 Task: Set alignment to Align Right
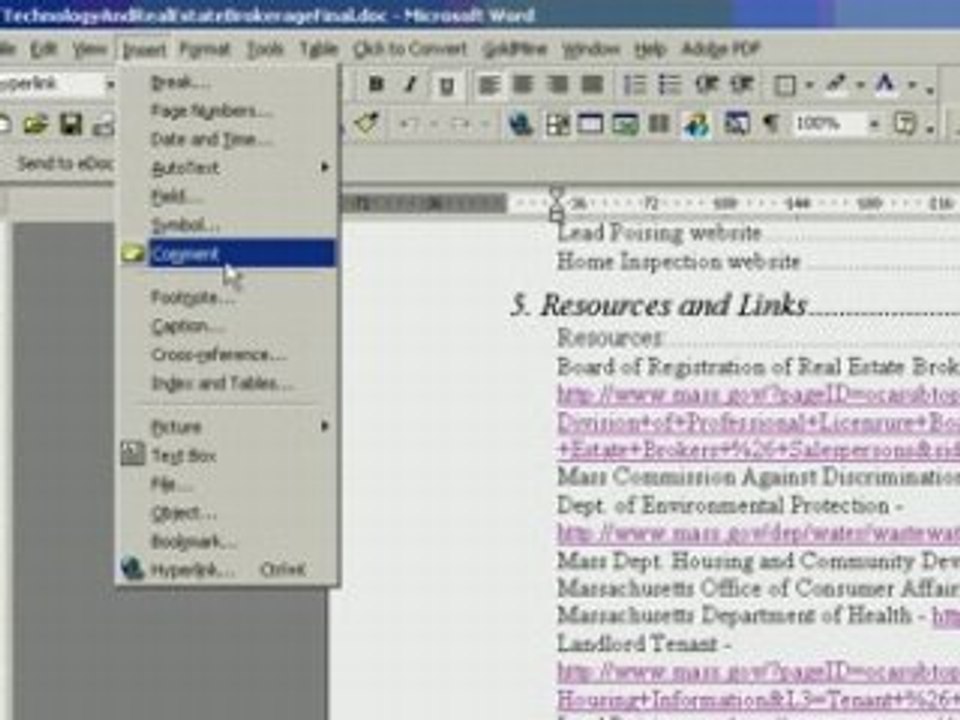click(557, 85)
